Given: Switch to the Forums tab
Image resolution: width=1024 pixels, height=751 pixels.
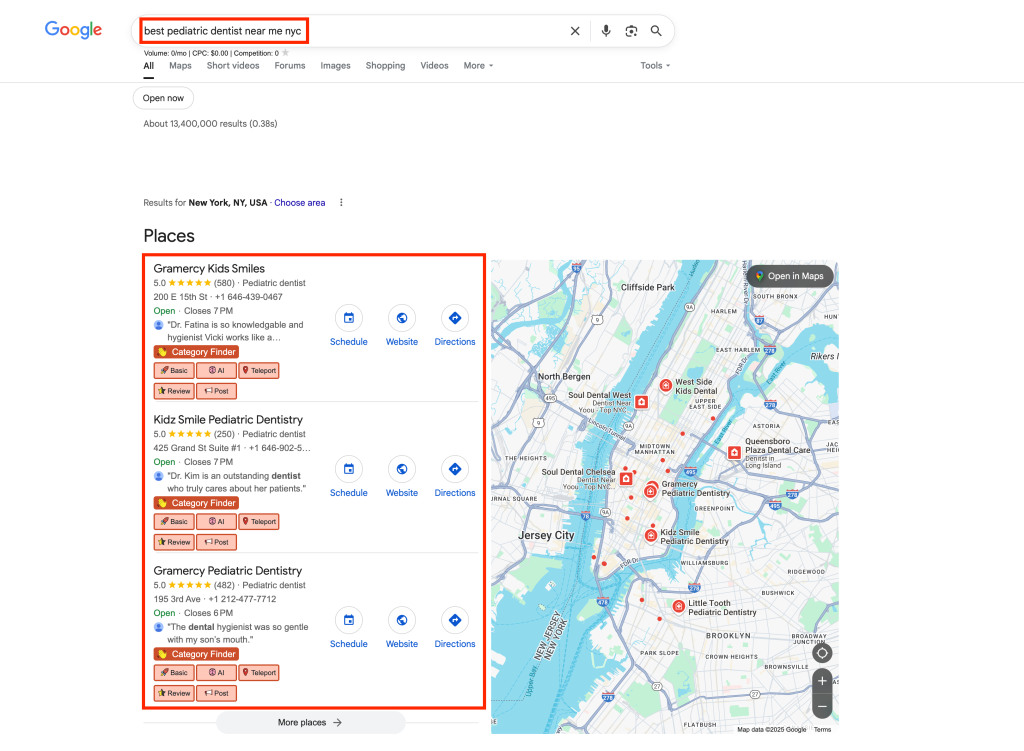Looking at the screenshot, I should click(x=290, y=65).
